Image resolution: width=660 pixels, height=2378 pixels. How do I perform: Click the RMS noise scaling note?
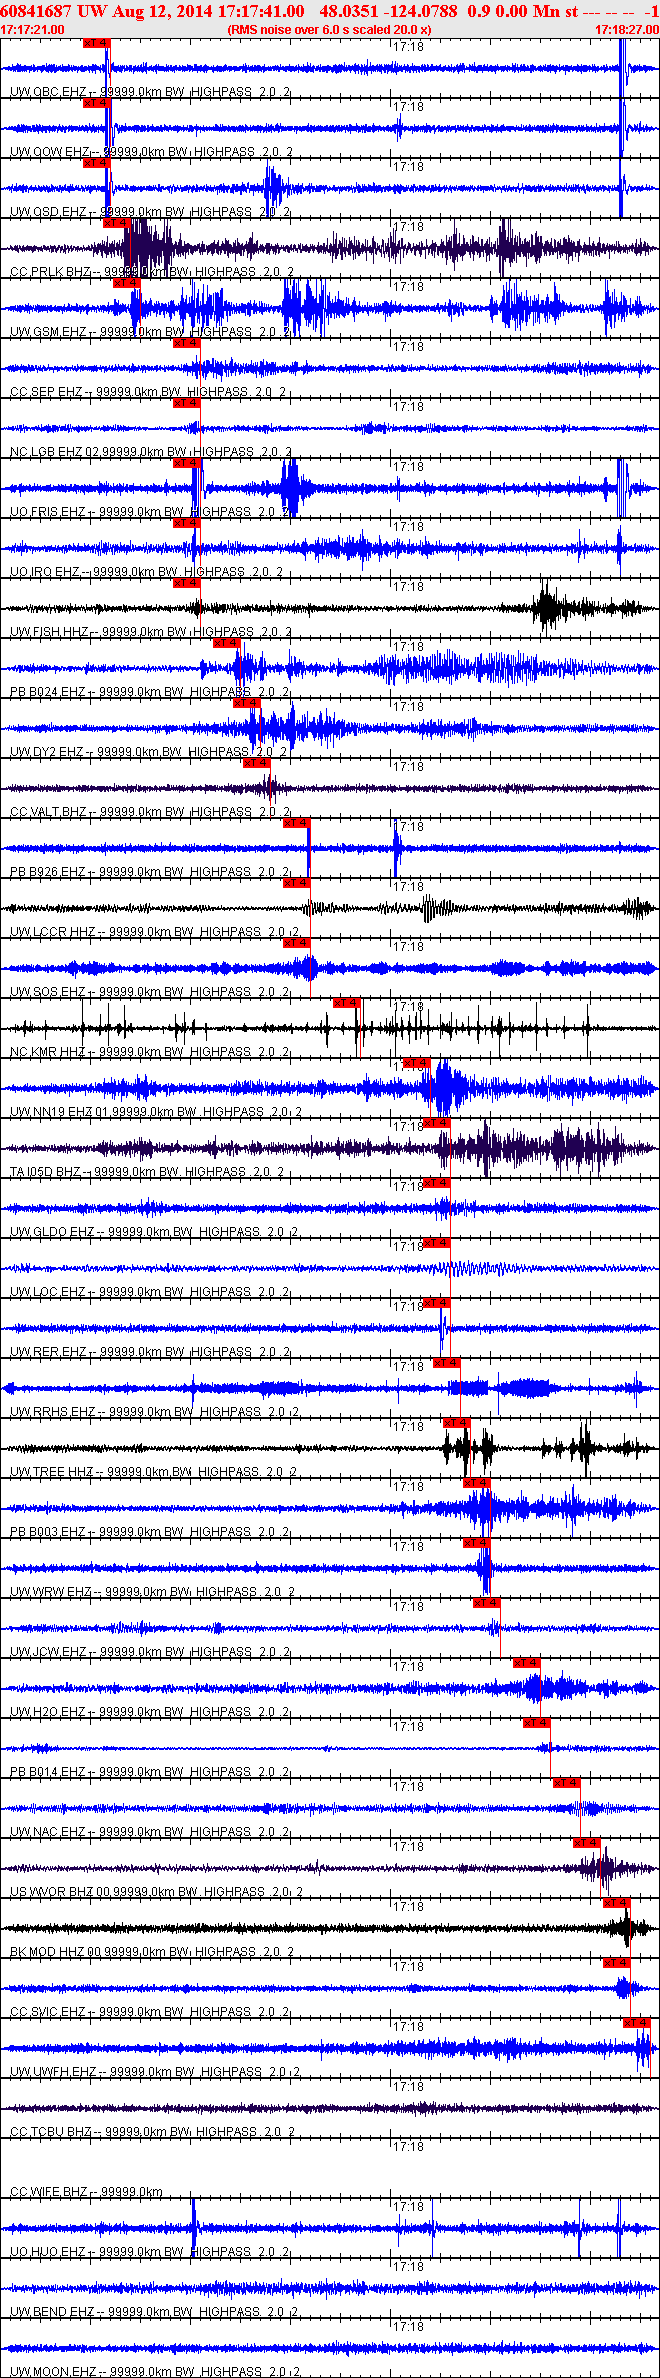click(x=329, y=30)
